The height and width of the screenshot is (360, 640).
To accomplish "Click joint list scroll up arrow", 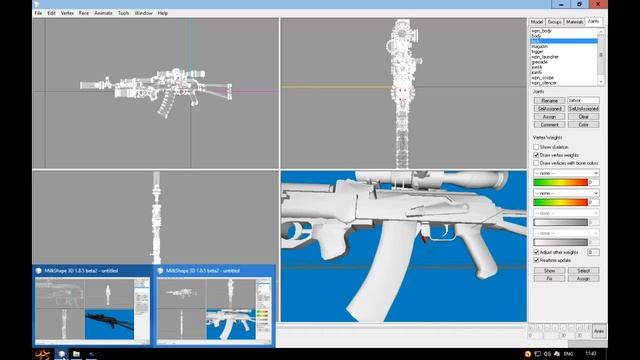I will (x=601, y=31).
